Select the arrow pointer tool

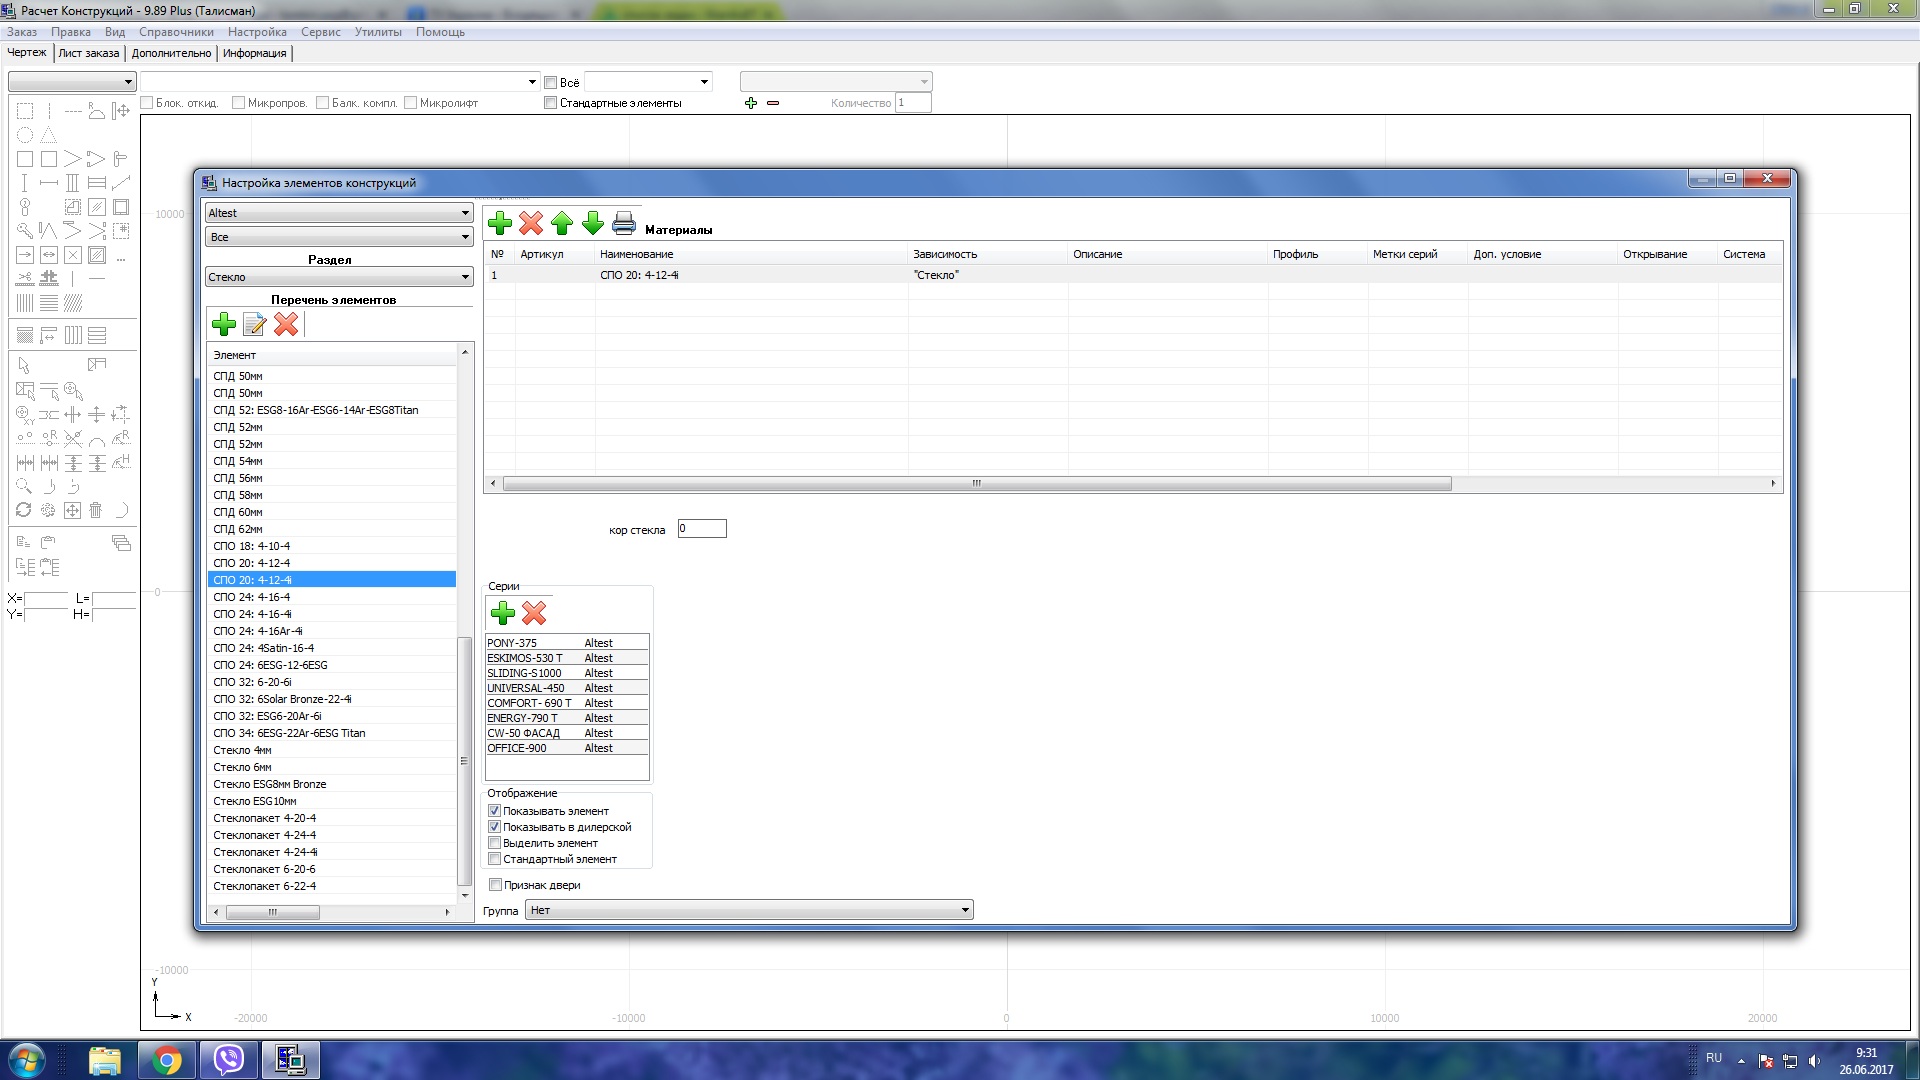pos(25,365)
